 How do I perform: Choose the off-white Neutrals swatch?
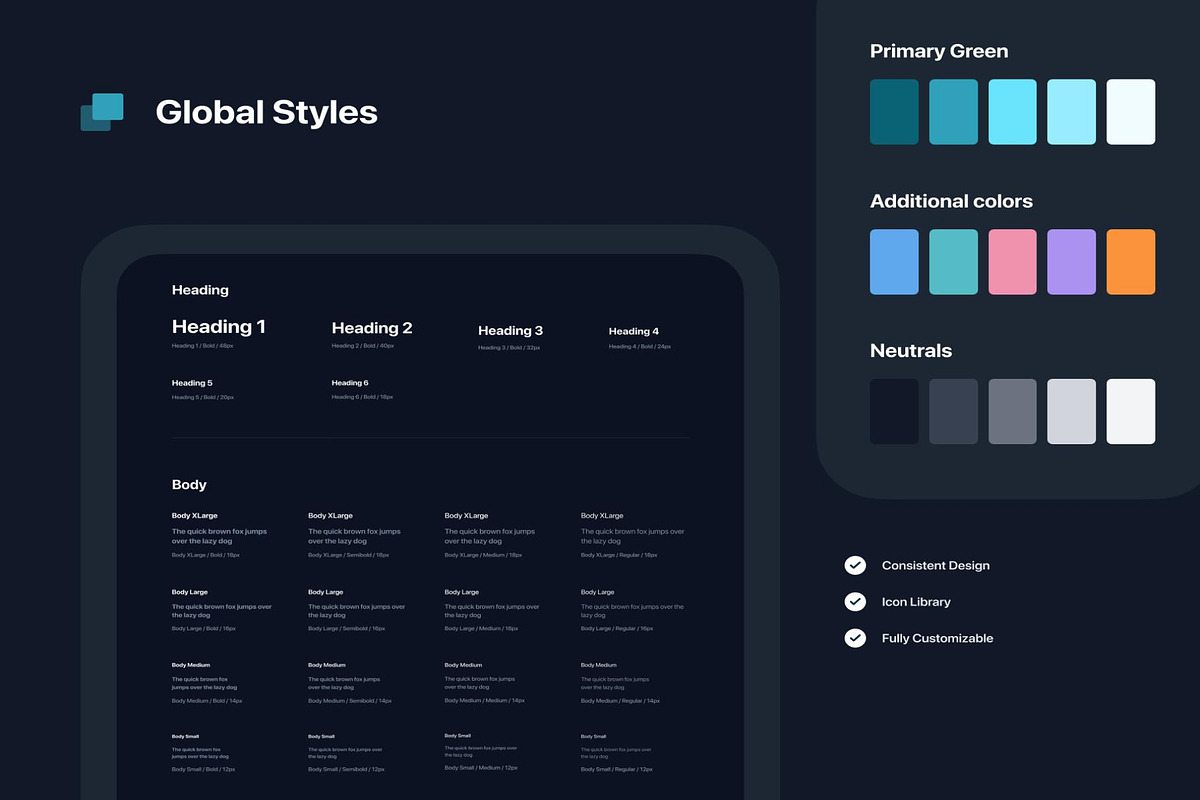click(x=1131, y=411)
